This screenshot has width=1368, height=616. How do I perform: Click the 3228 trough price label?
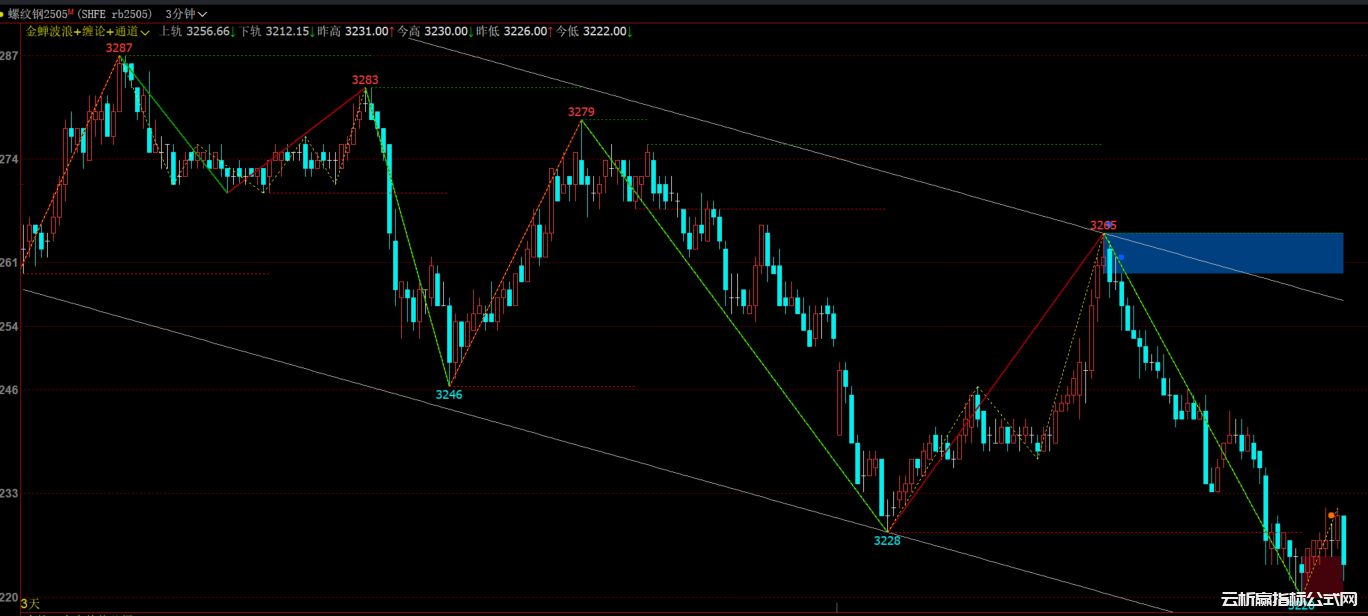(887, 541)
